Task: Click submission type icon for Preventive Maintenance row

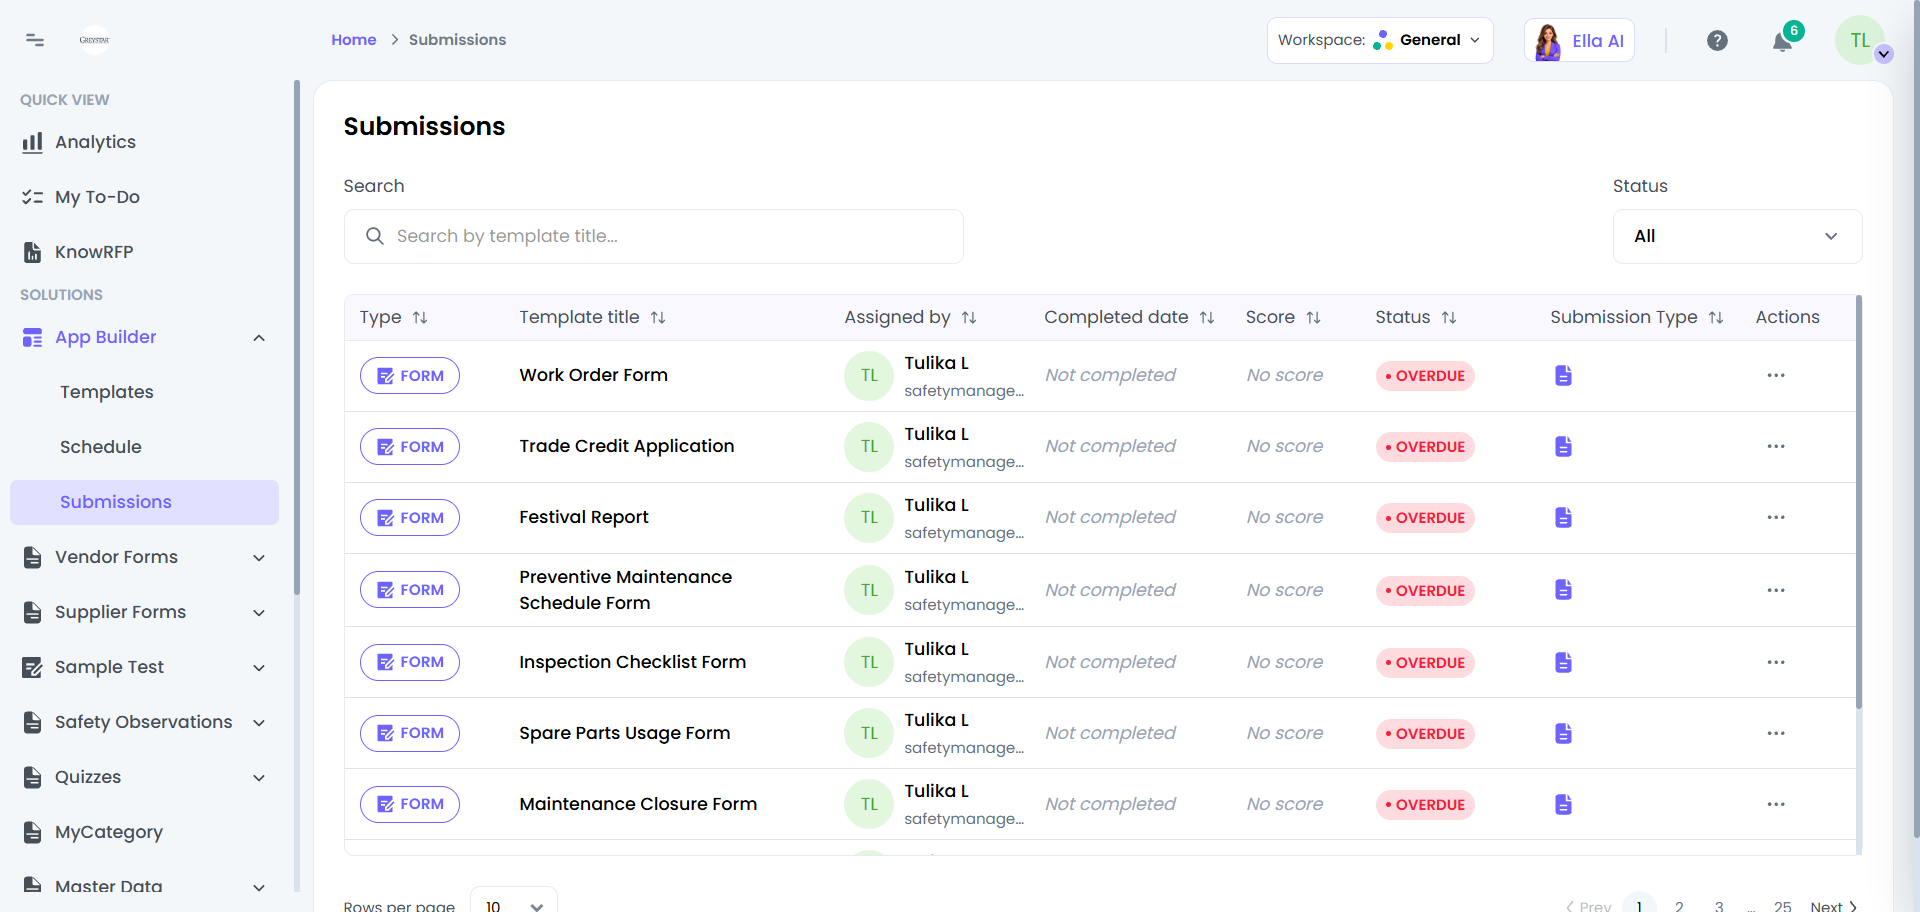Action: (x=1563, y=590)
